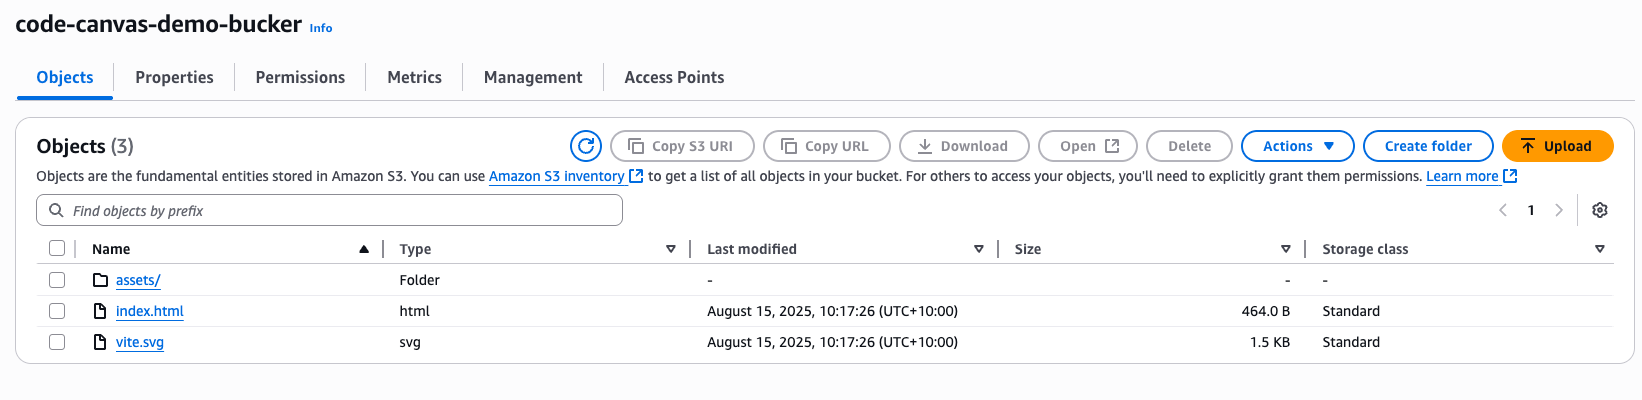Click the refresh objects icon button
Screen dimensions: 1642x400
(586, 146)
